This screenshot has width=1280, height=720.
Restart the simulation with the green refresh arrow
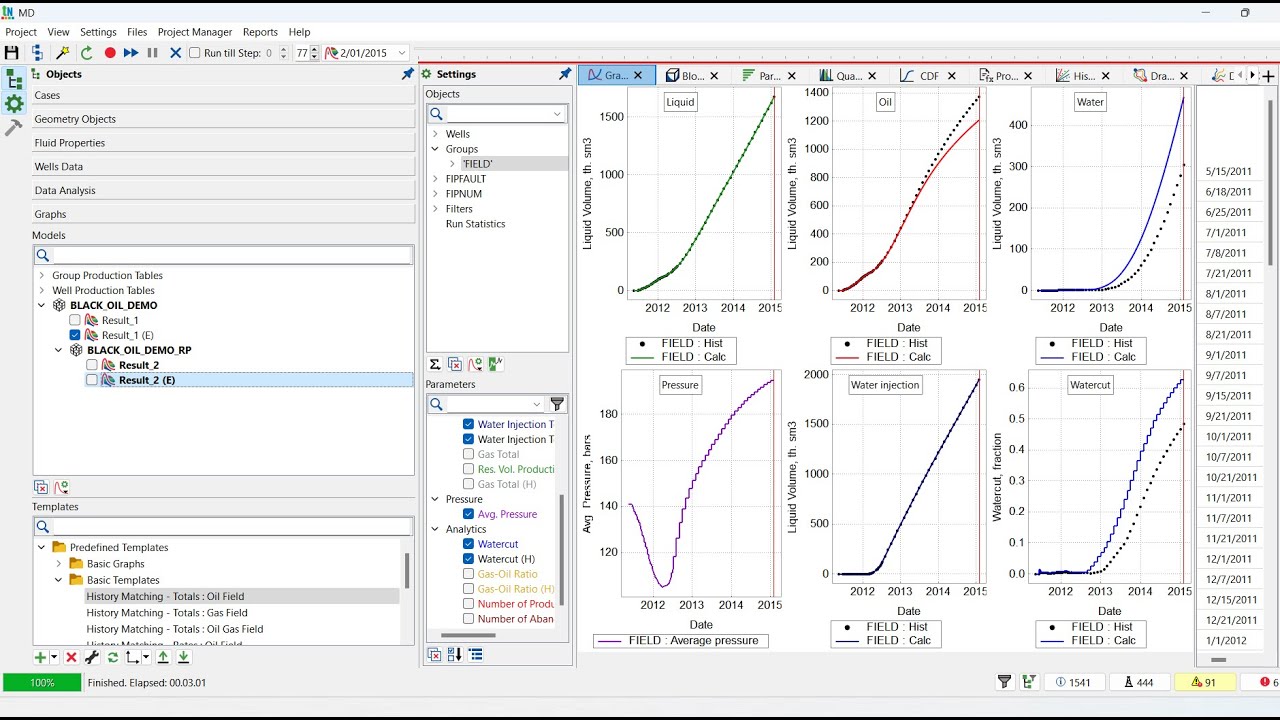click(86, 53)
